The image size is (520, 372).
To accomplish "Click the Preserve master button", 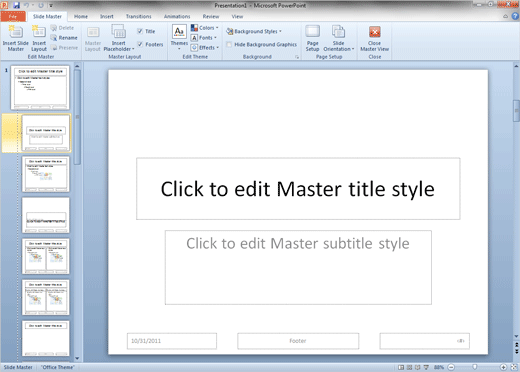I will click(x=64, y=48).
